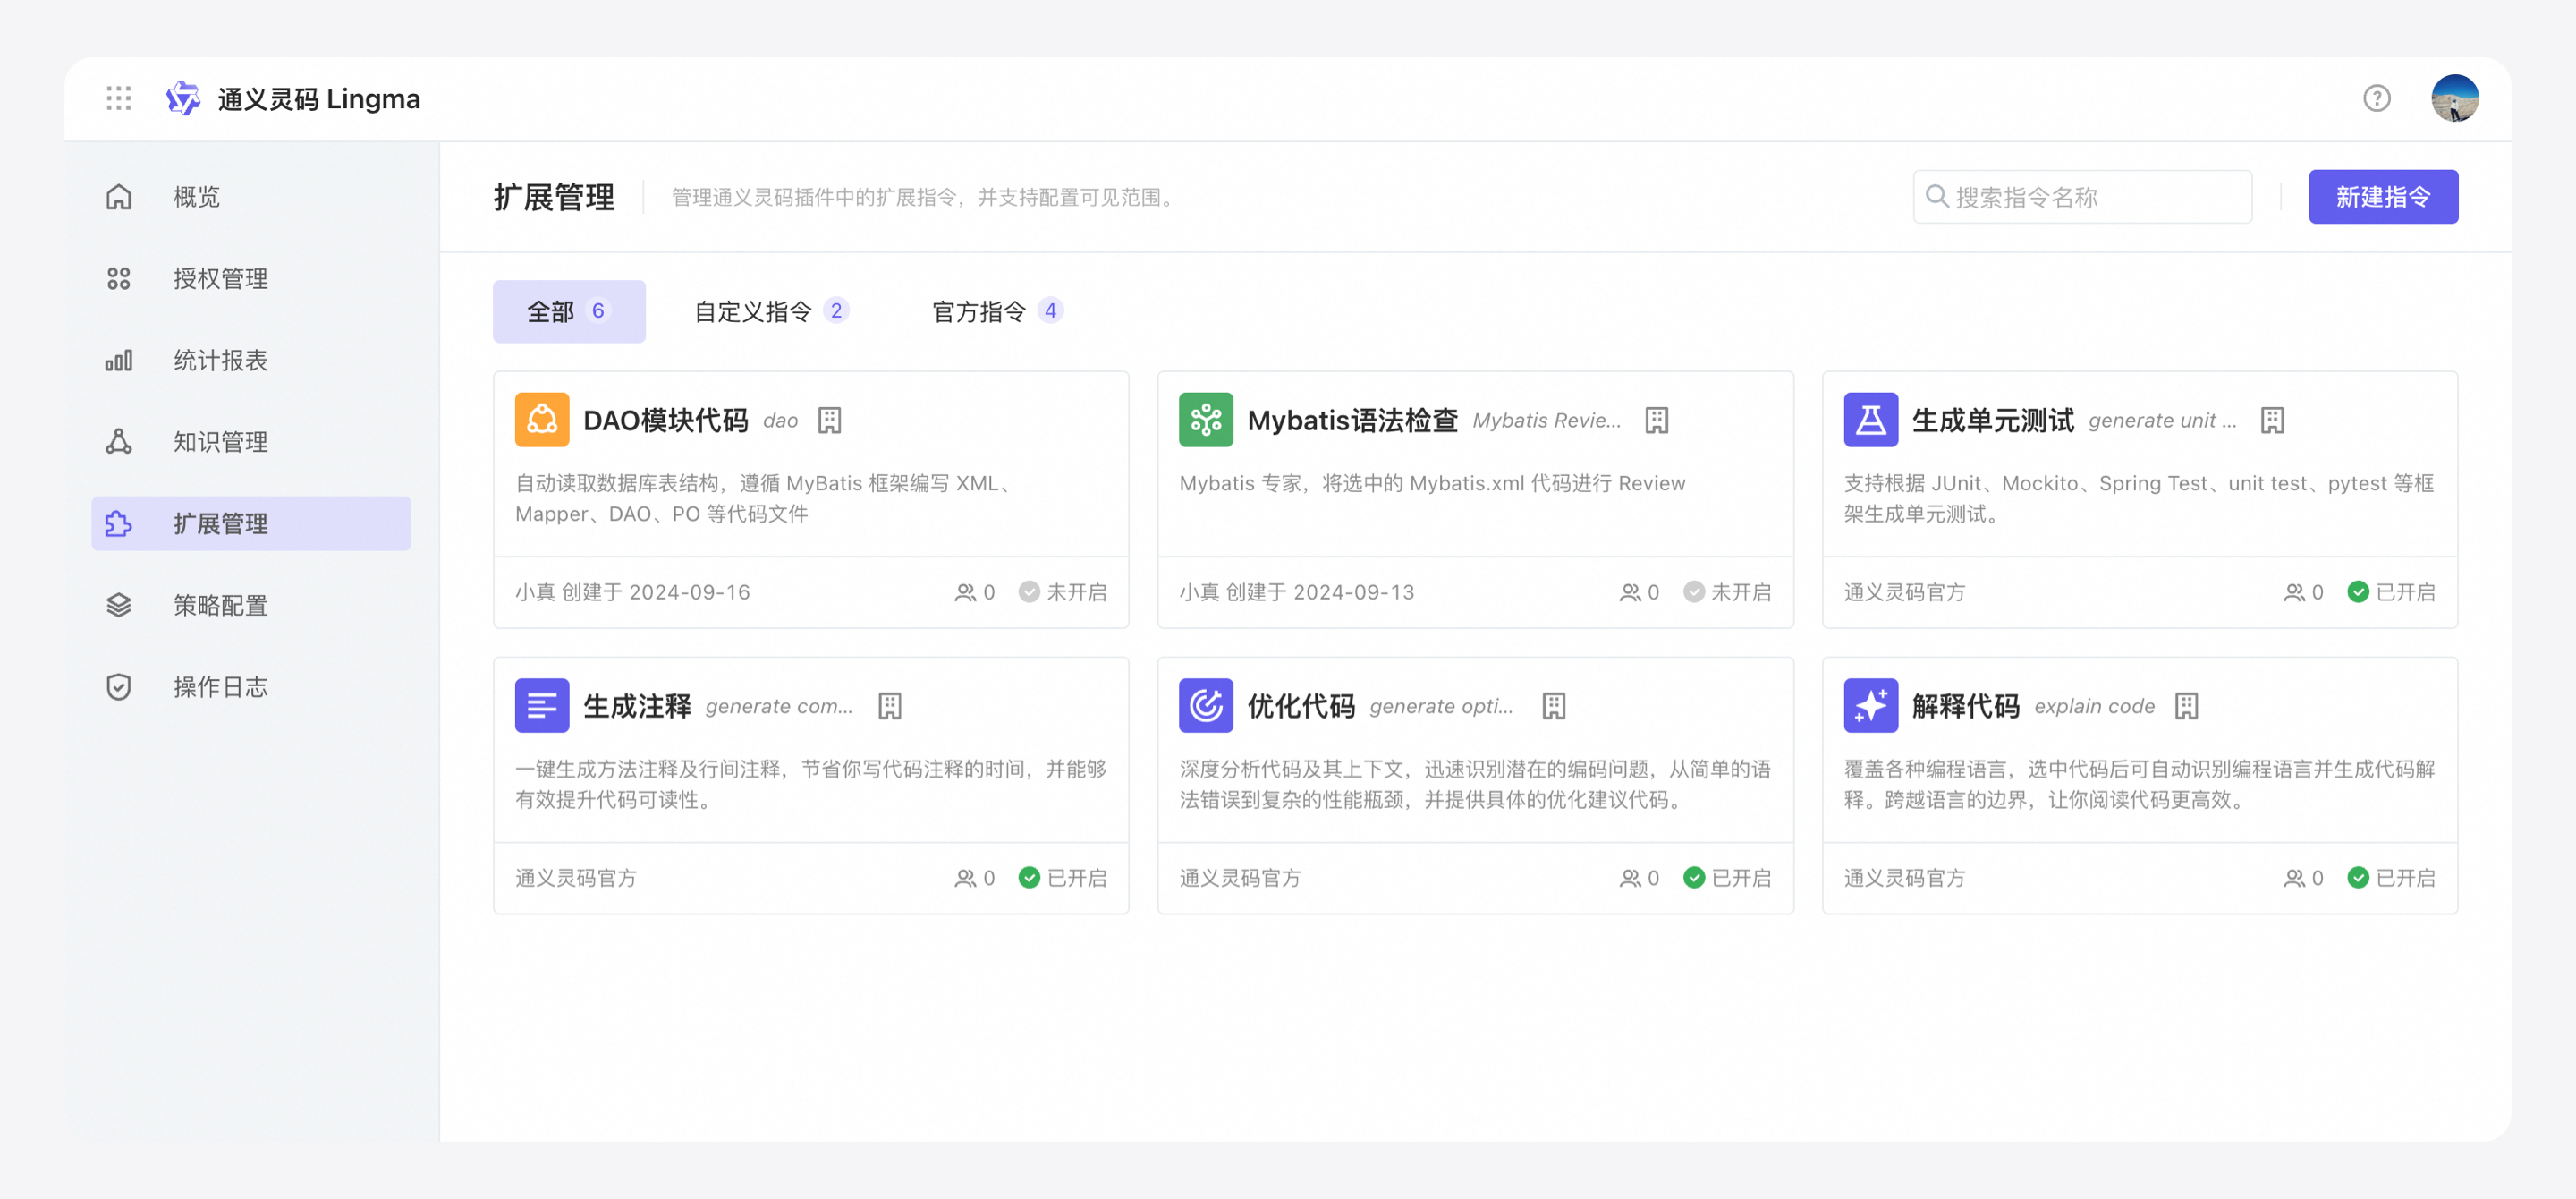Click the 生成单元测试 flask icon
The height and width of the screenshot is (1199, 2576).
pos(1870,419)
